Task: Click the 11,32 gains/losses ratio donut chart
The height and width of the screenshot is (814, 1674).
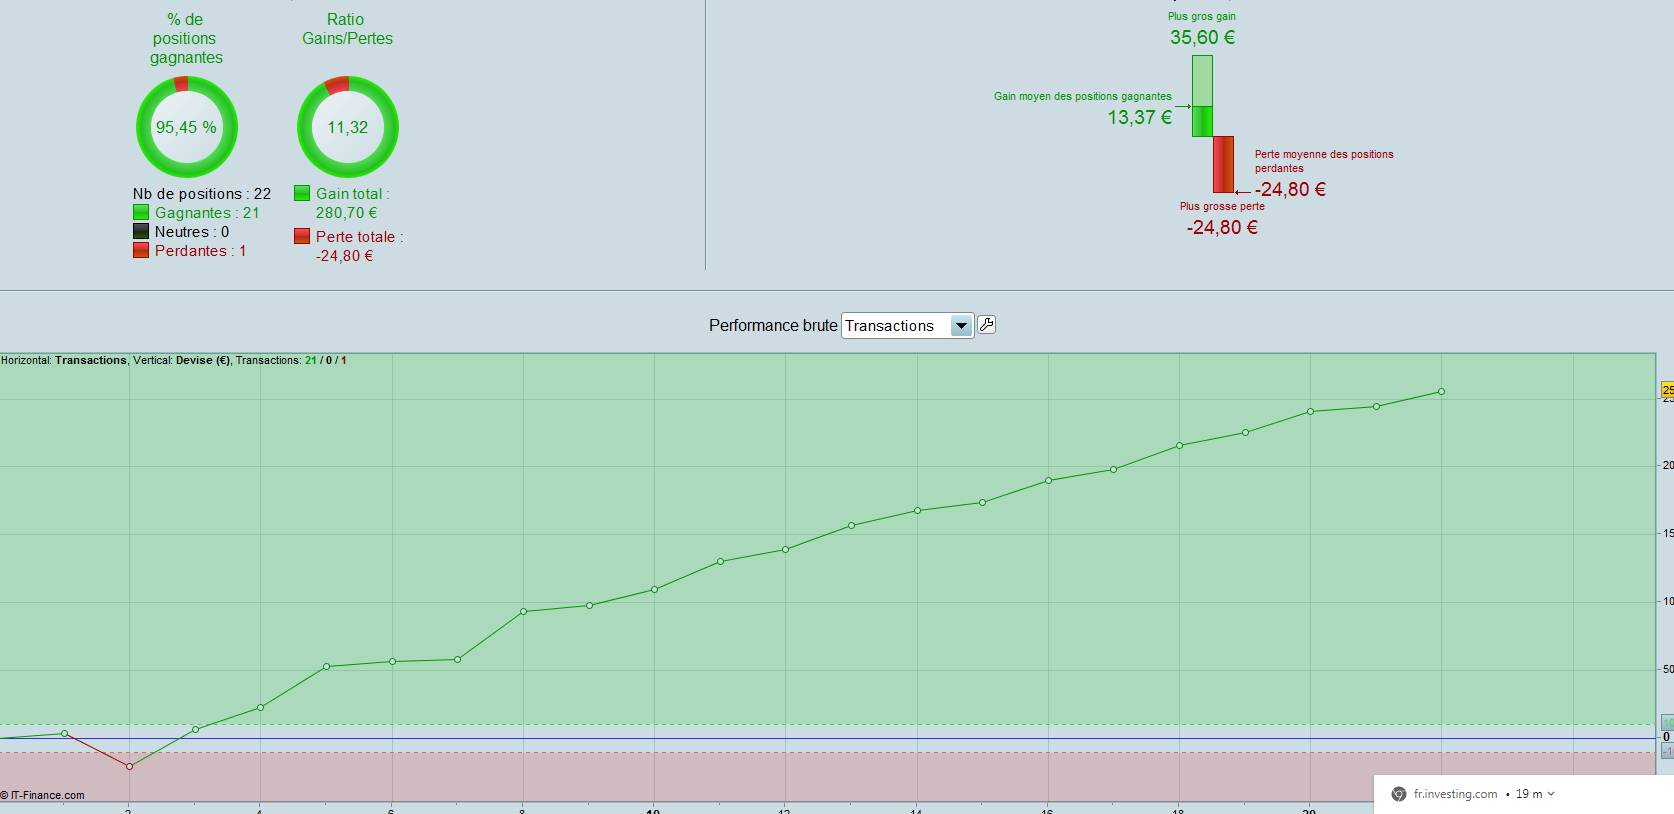Action: (x=348, y=127)
